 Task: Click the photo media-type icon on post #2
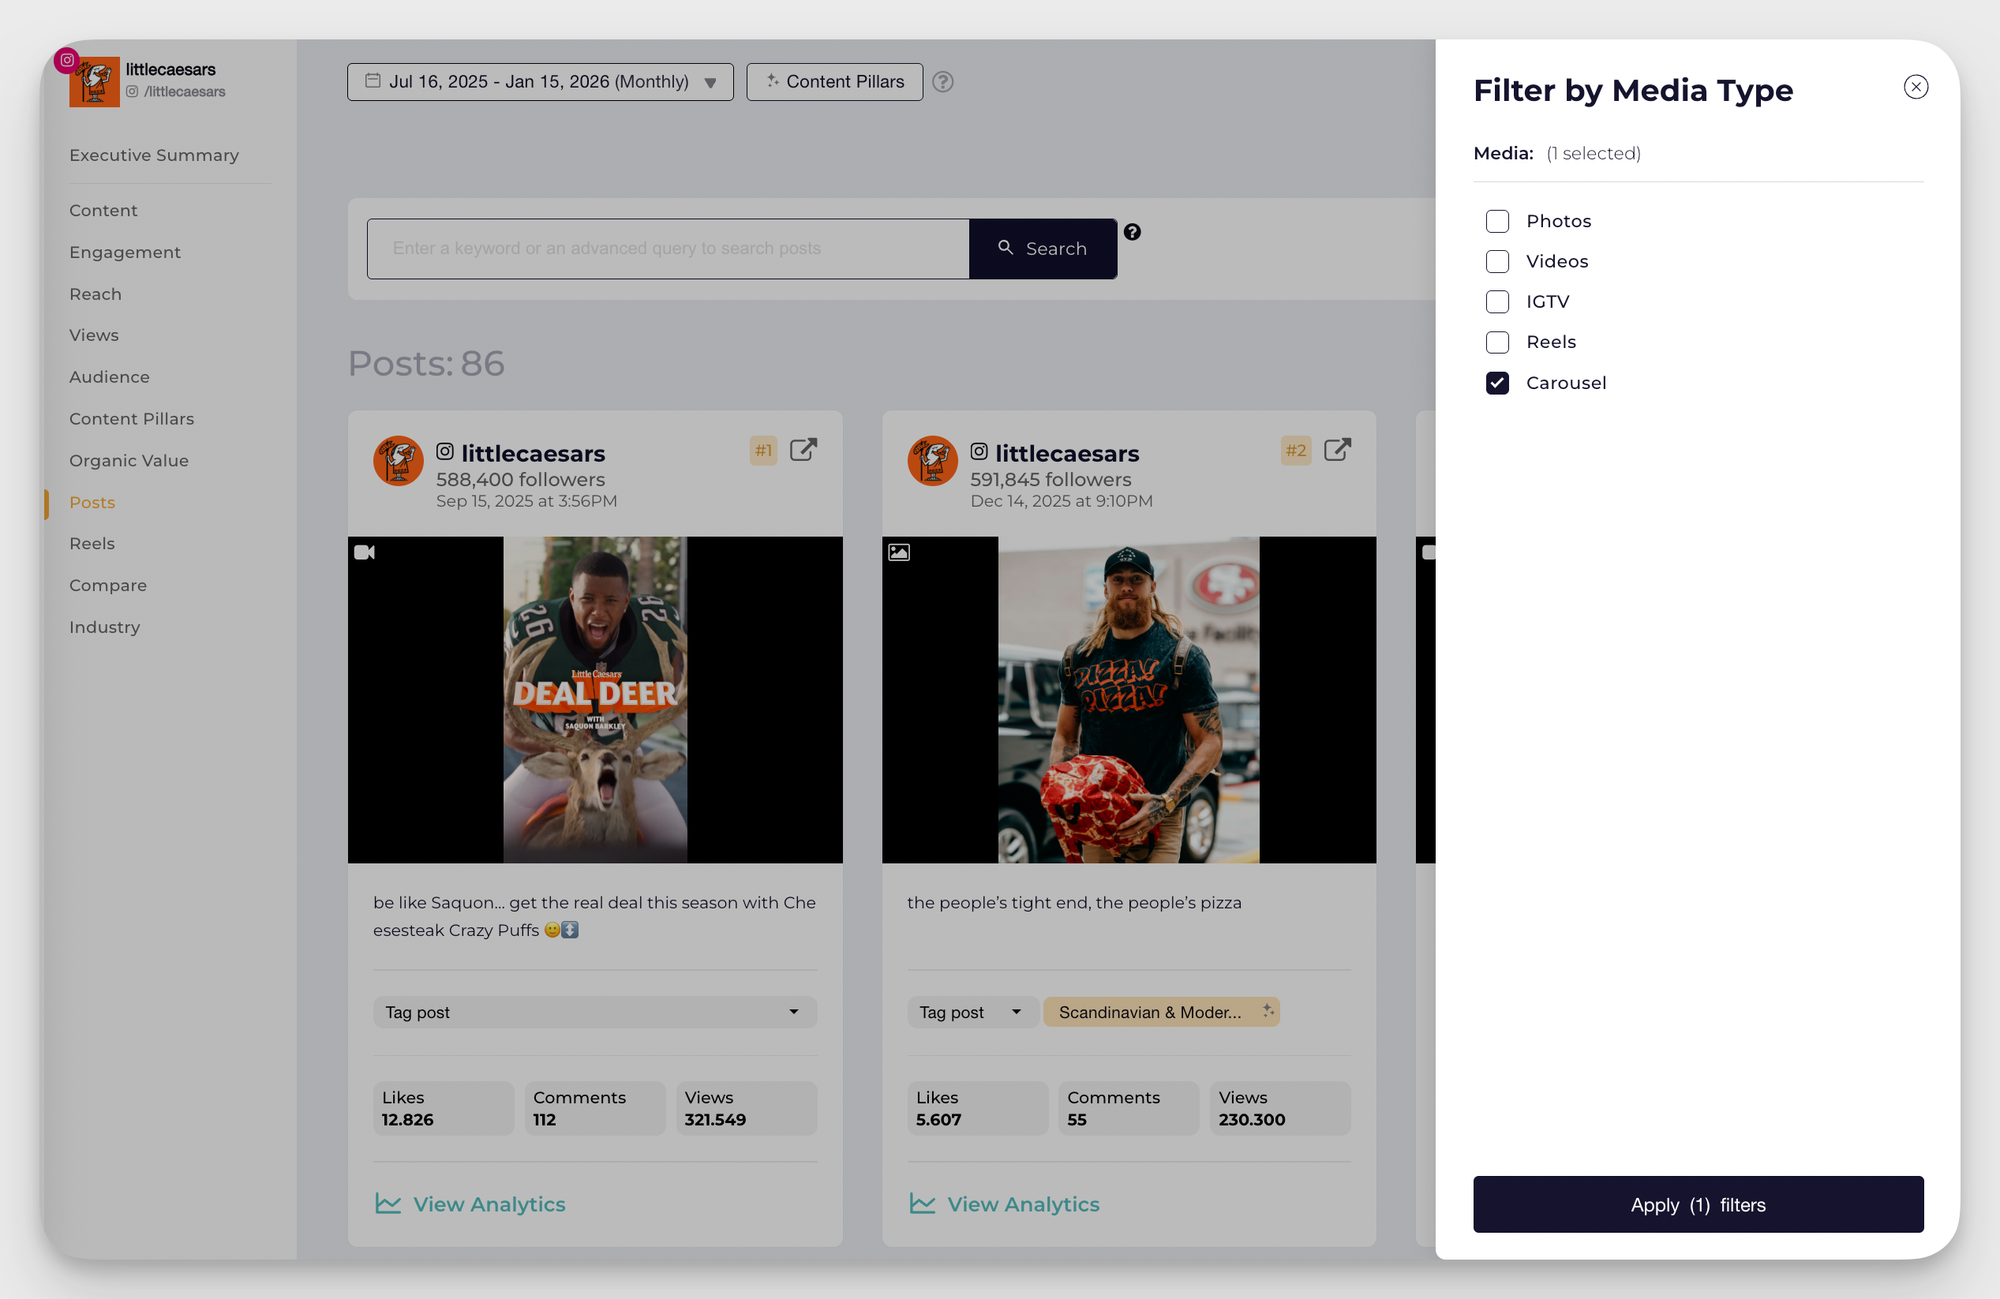coord(898,552)
